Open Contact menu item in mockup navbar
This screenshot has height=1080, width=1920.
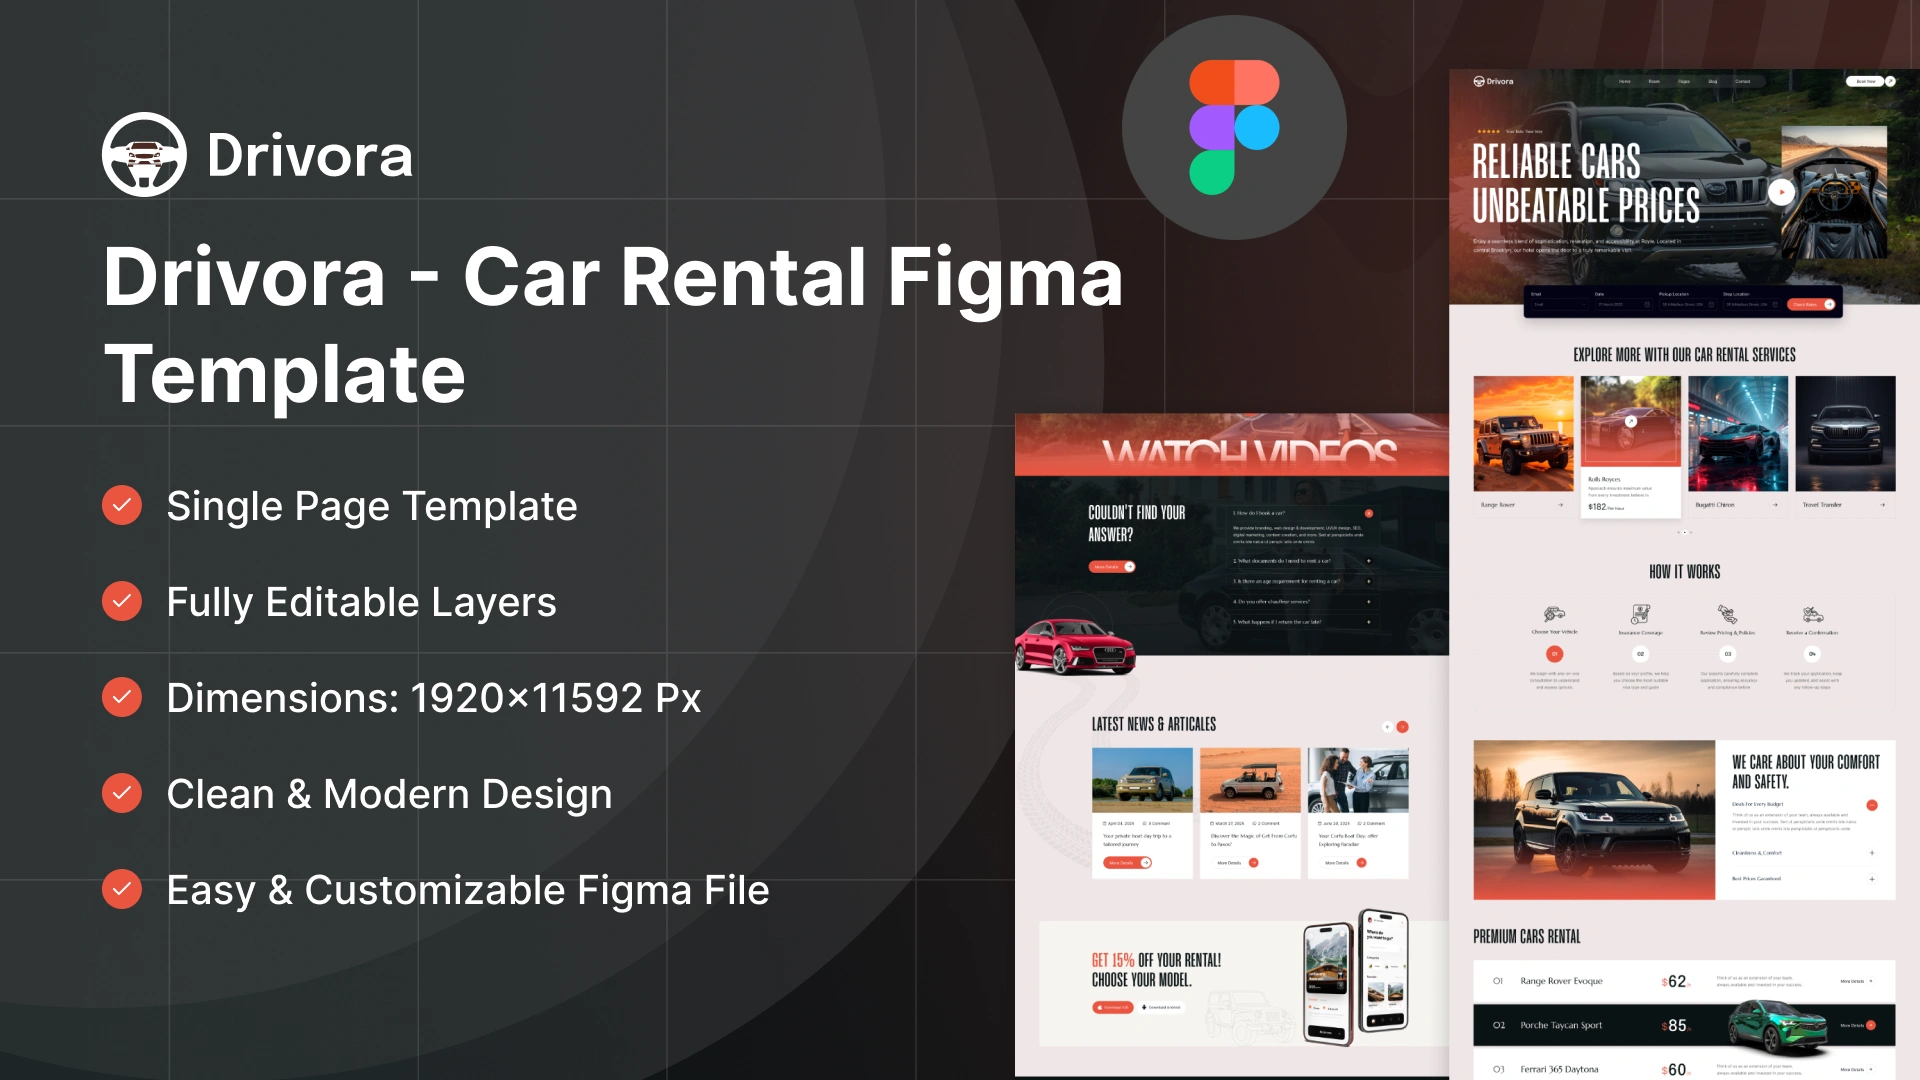pos(1743,81)
